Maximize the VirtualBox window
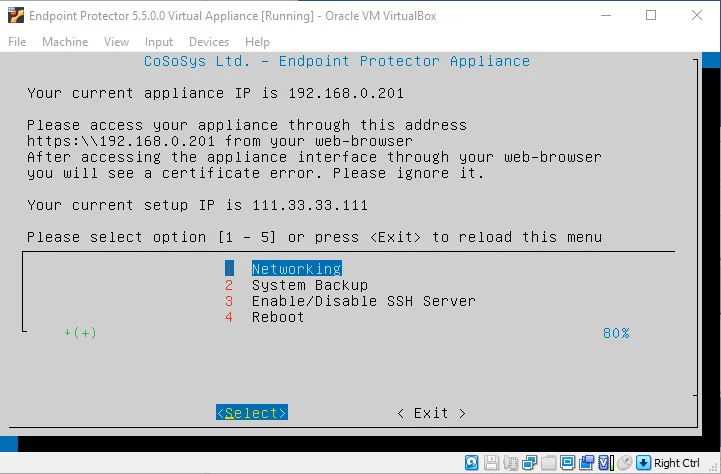 tap(651, 16)
